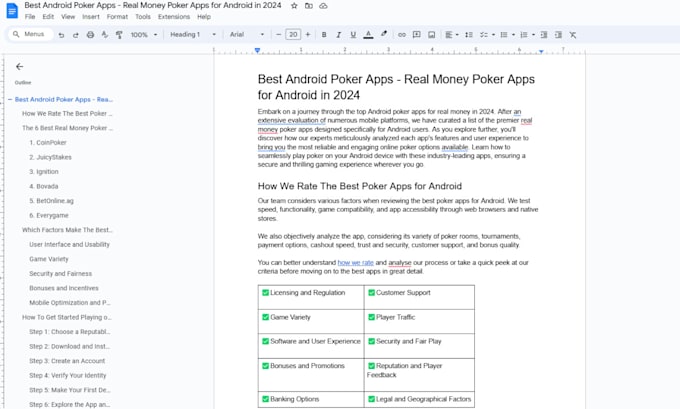Search the menus box
Screen dimensions: 680x409
[x=30, y=34]
